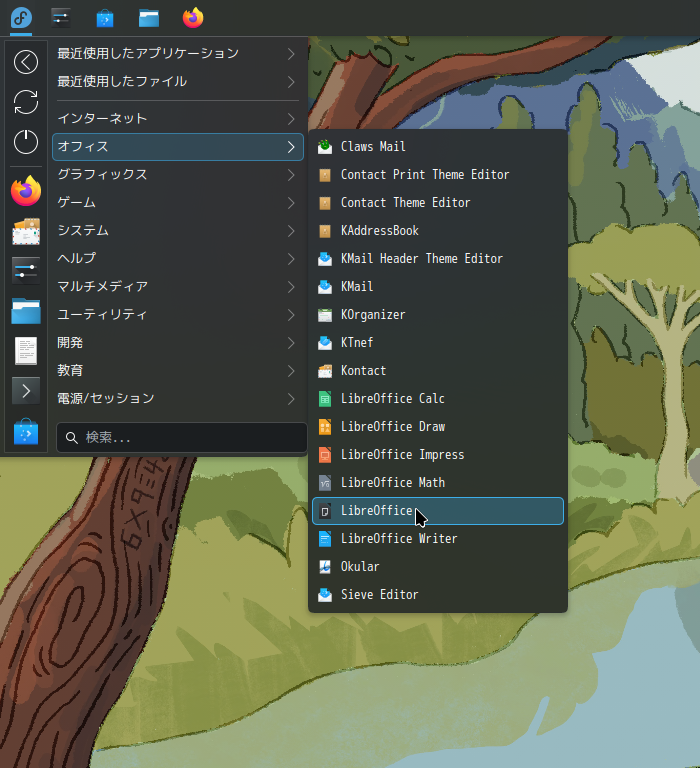This screenshot has height=768, width=700.
Task: Click the KAddressBook icon
Action: click(325, 231)
